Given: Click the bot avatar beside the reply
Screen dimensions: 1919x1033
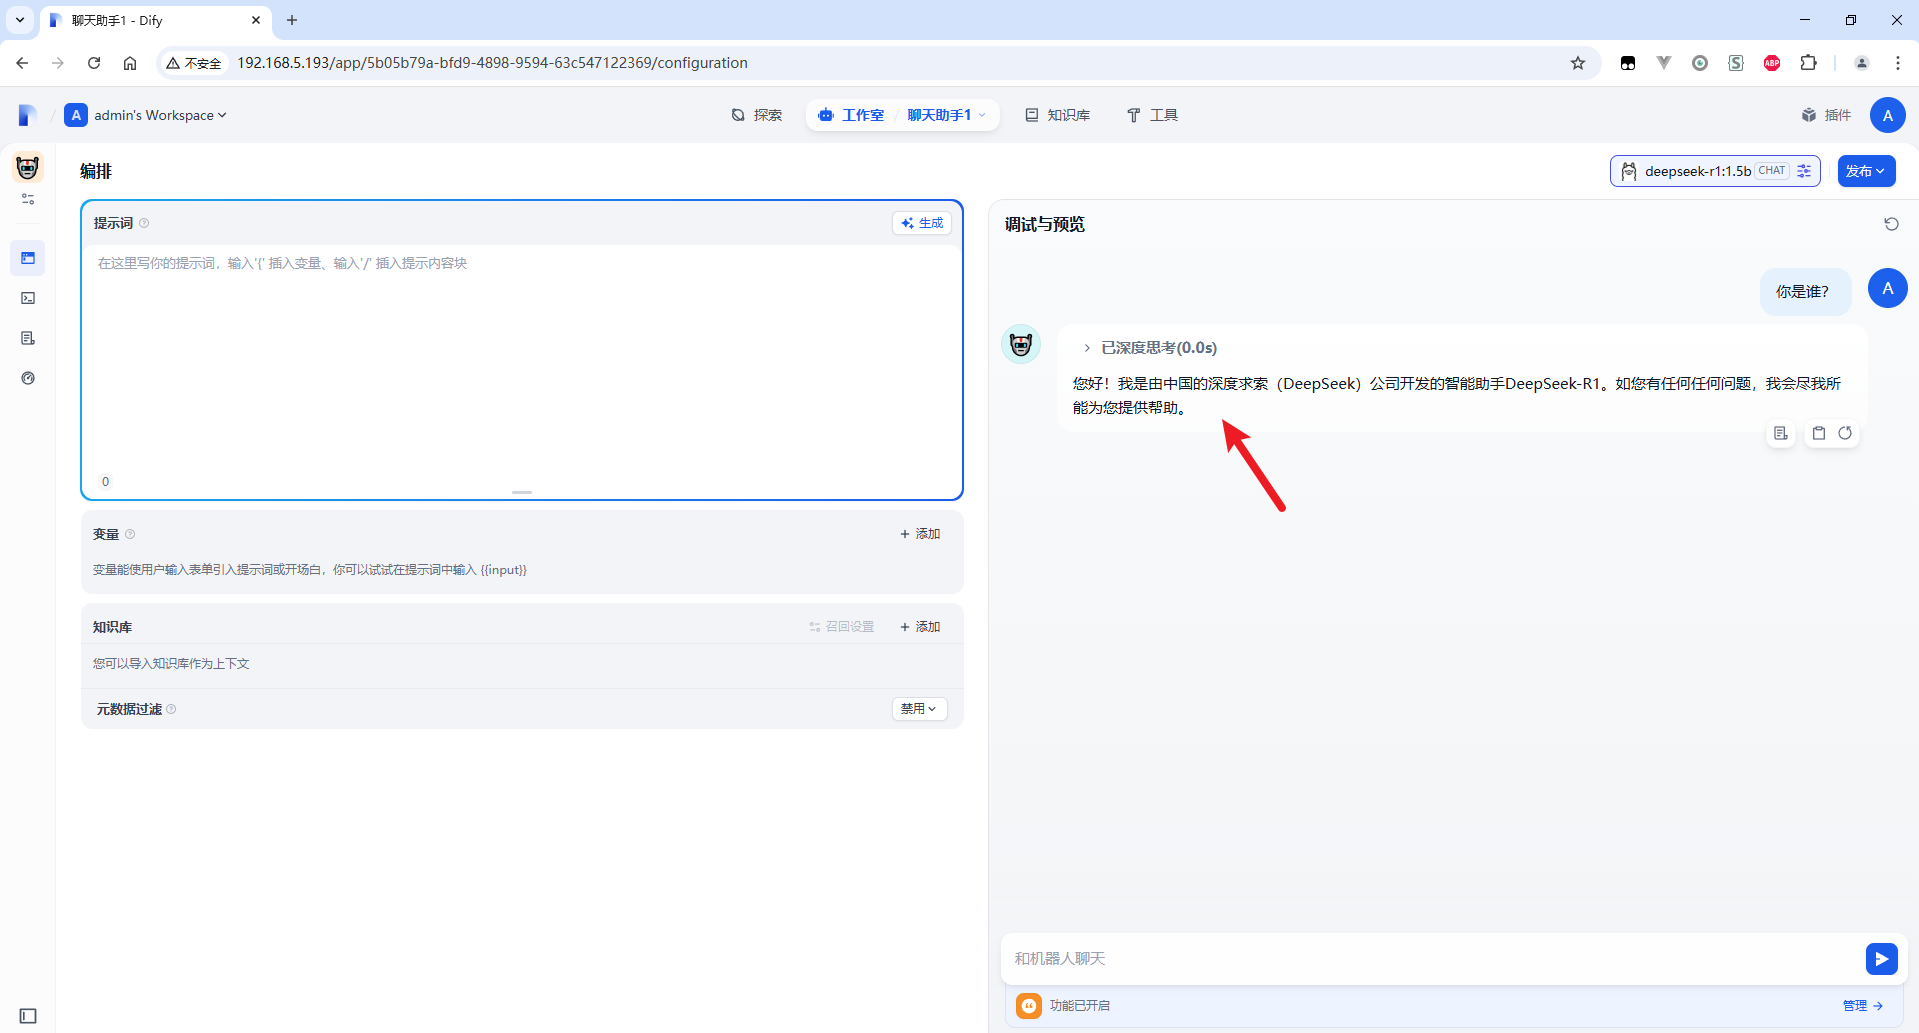Looking at the screenshot, I should pos(1021,344).
